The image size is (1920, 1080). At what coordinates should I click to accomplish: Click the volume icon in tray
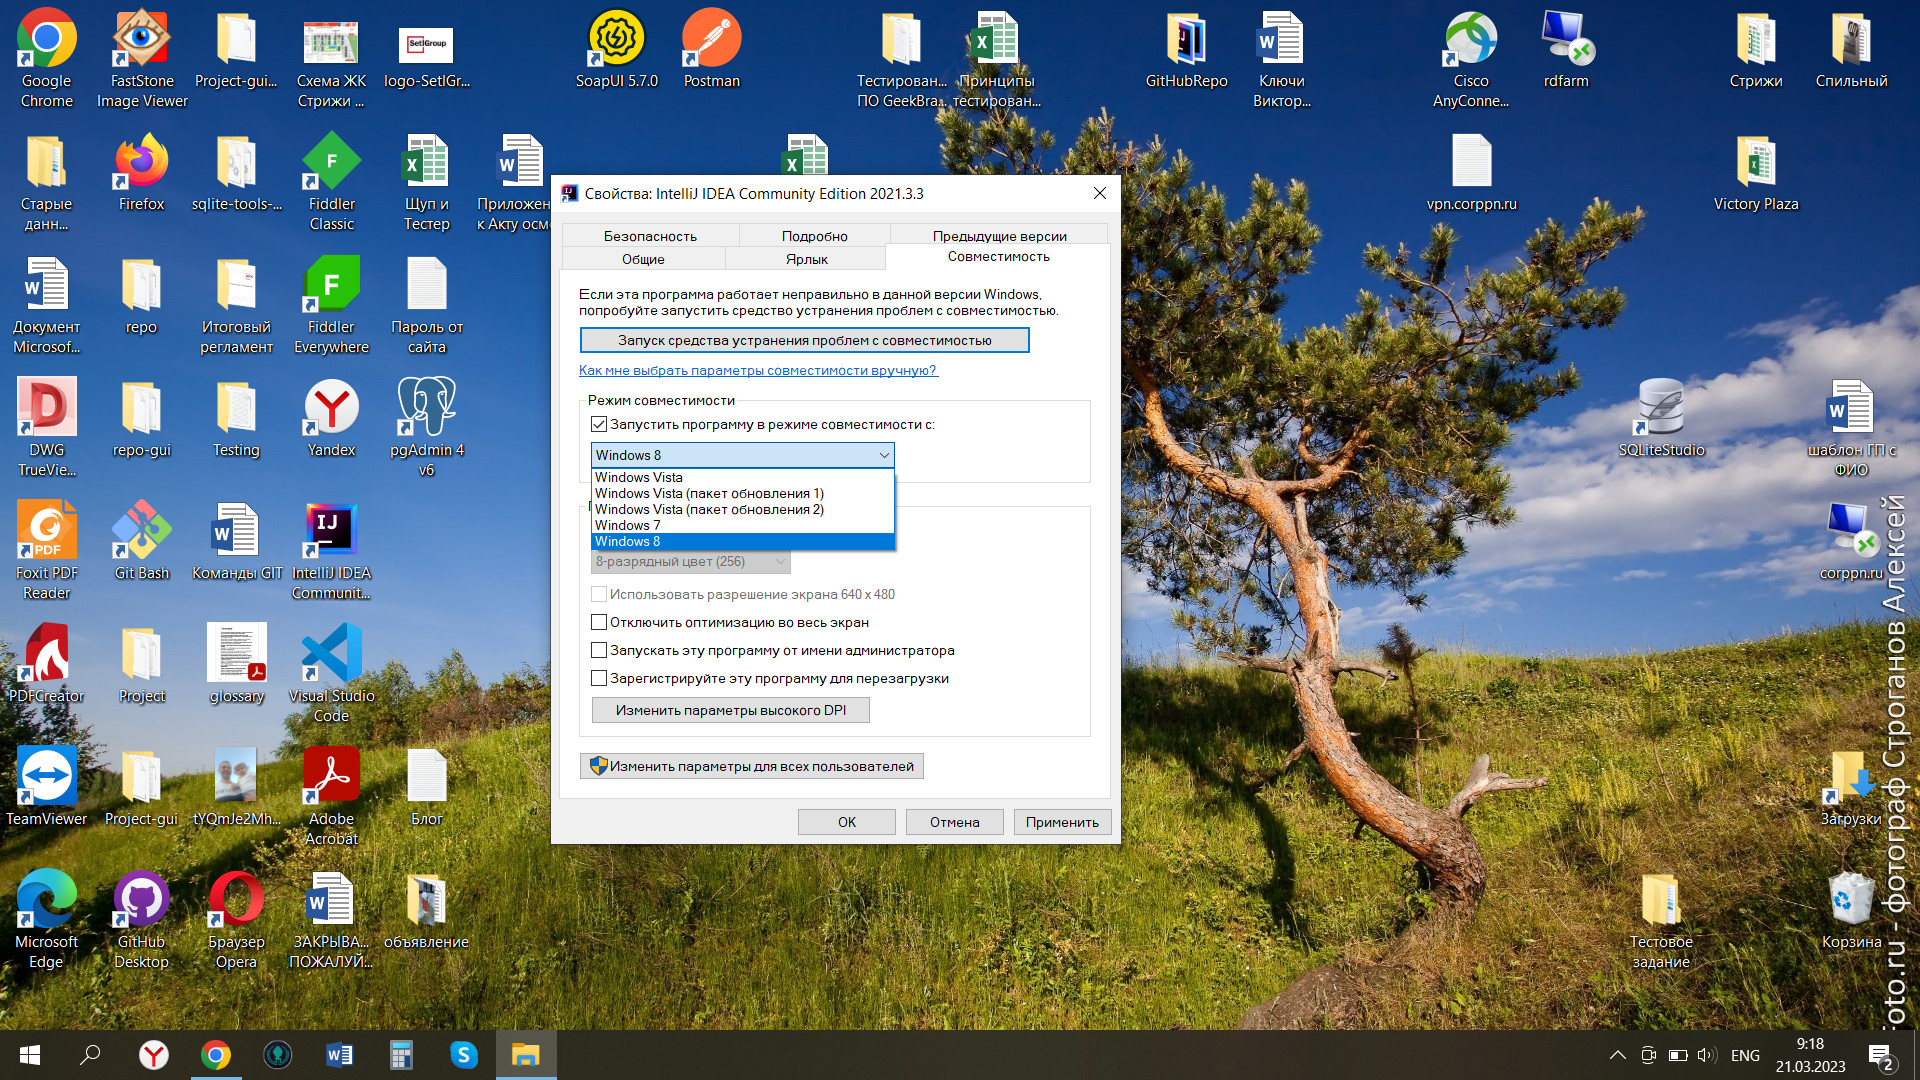[1706, 1055]
